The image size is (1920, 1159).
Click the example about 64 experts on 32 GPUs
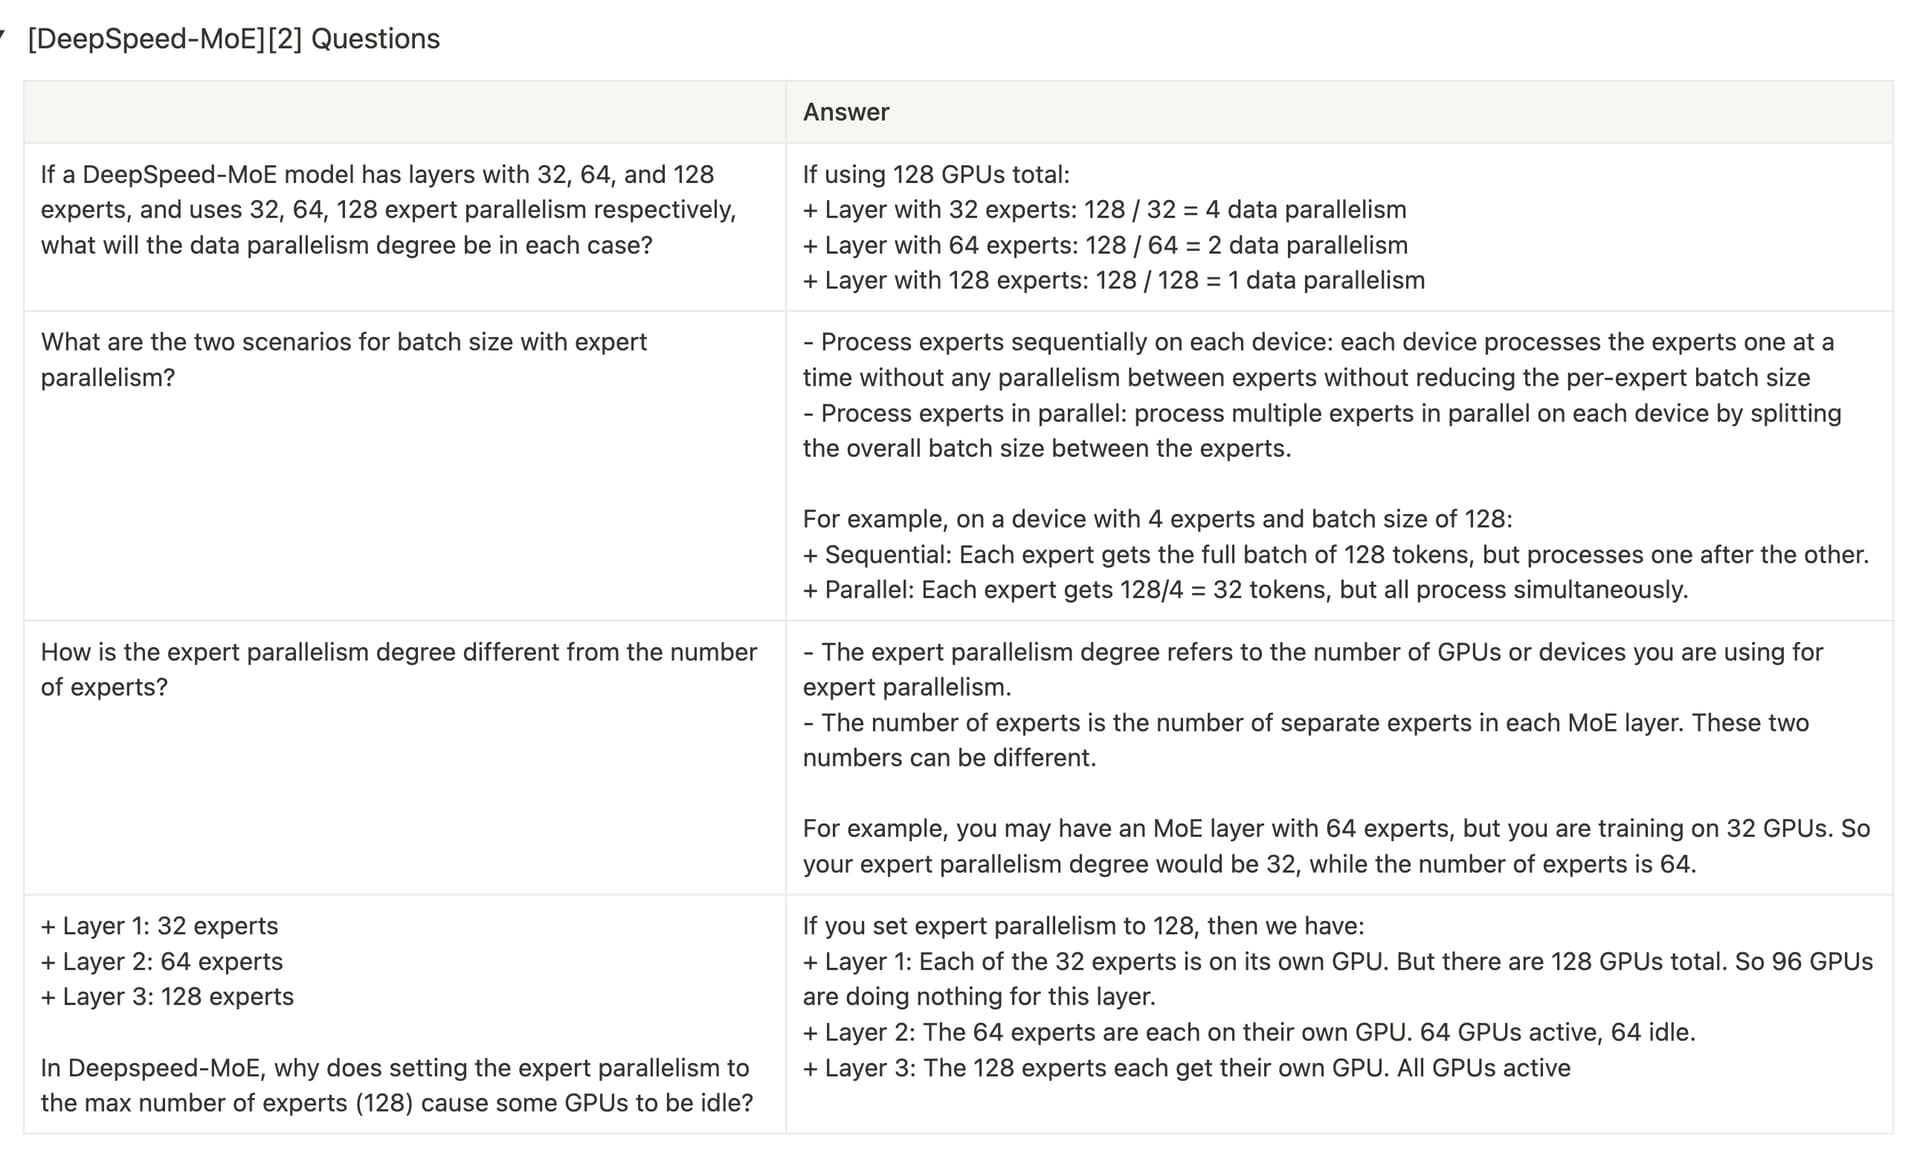(x=1336, y=847)
